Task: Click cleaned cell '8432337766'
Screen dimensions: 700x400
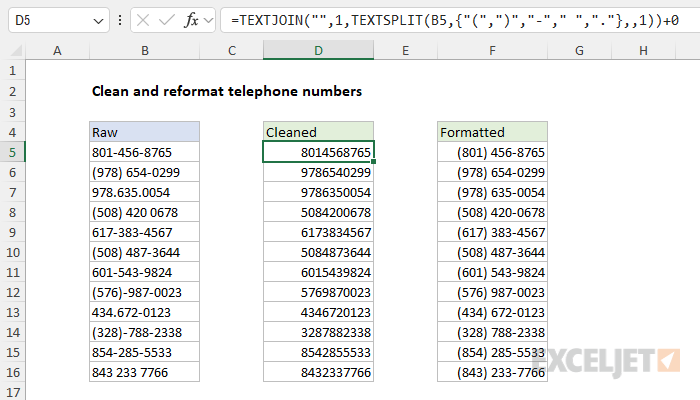Action: tap(318, 372)
